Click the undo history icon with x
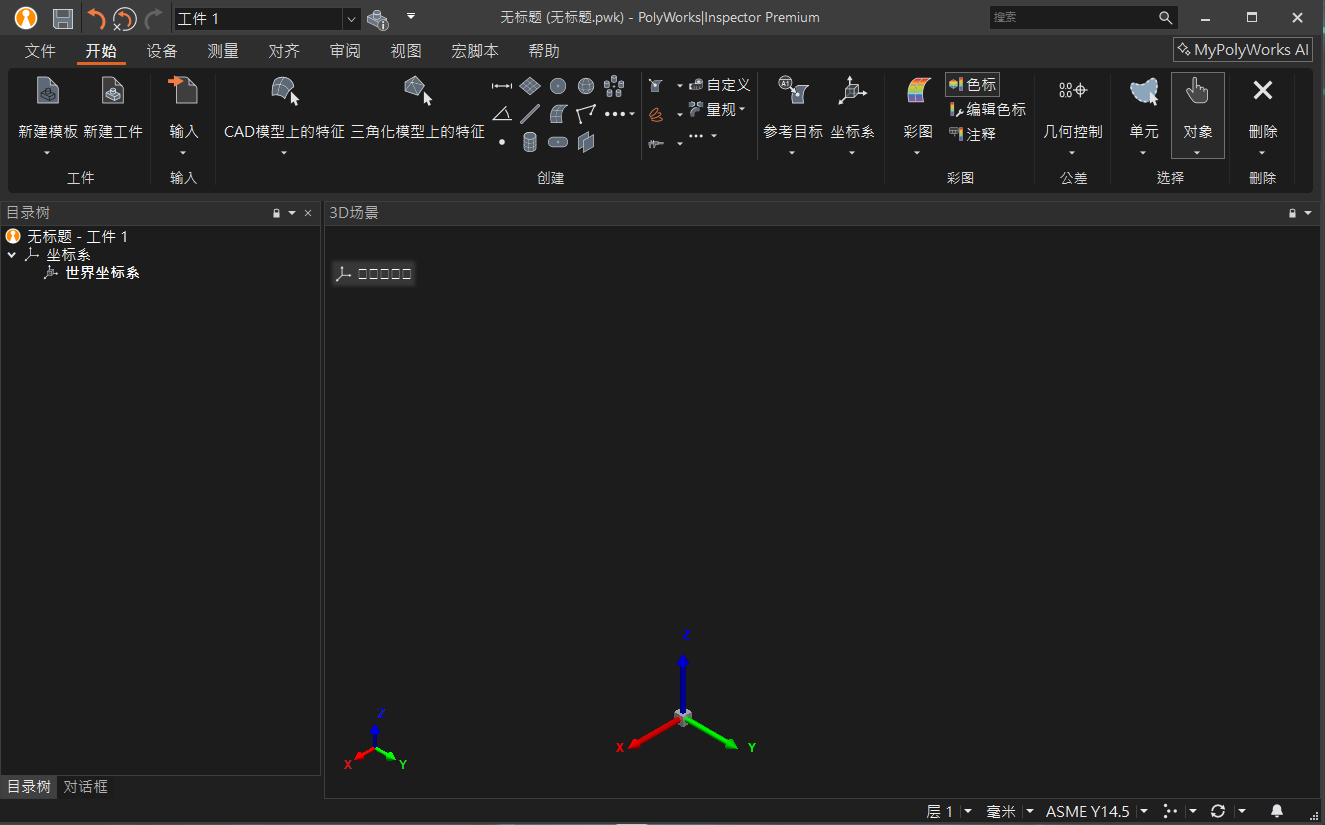 (x=125, y=18)
